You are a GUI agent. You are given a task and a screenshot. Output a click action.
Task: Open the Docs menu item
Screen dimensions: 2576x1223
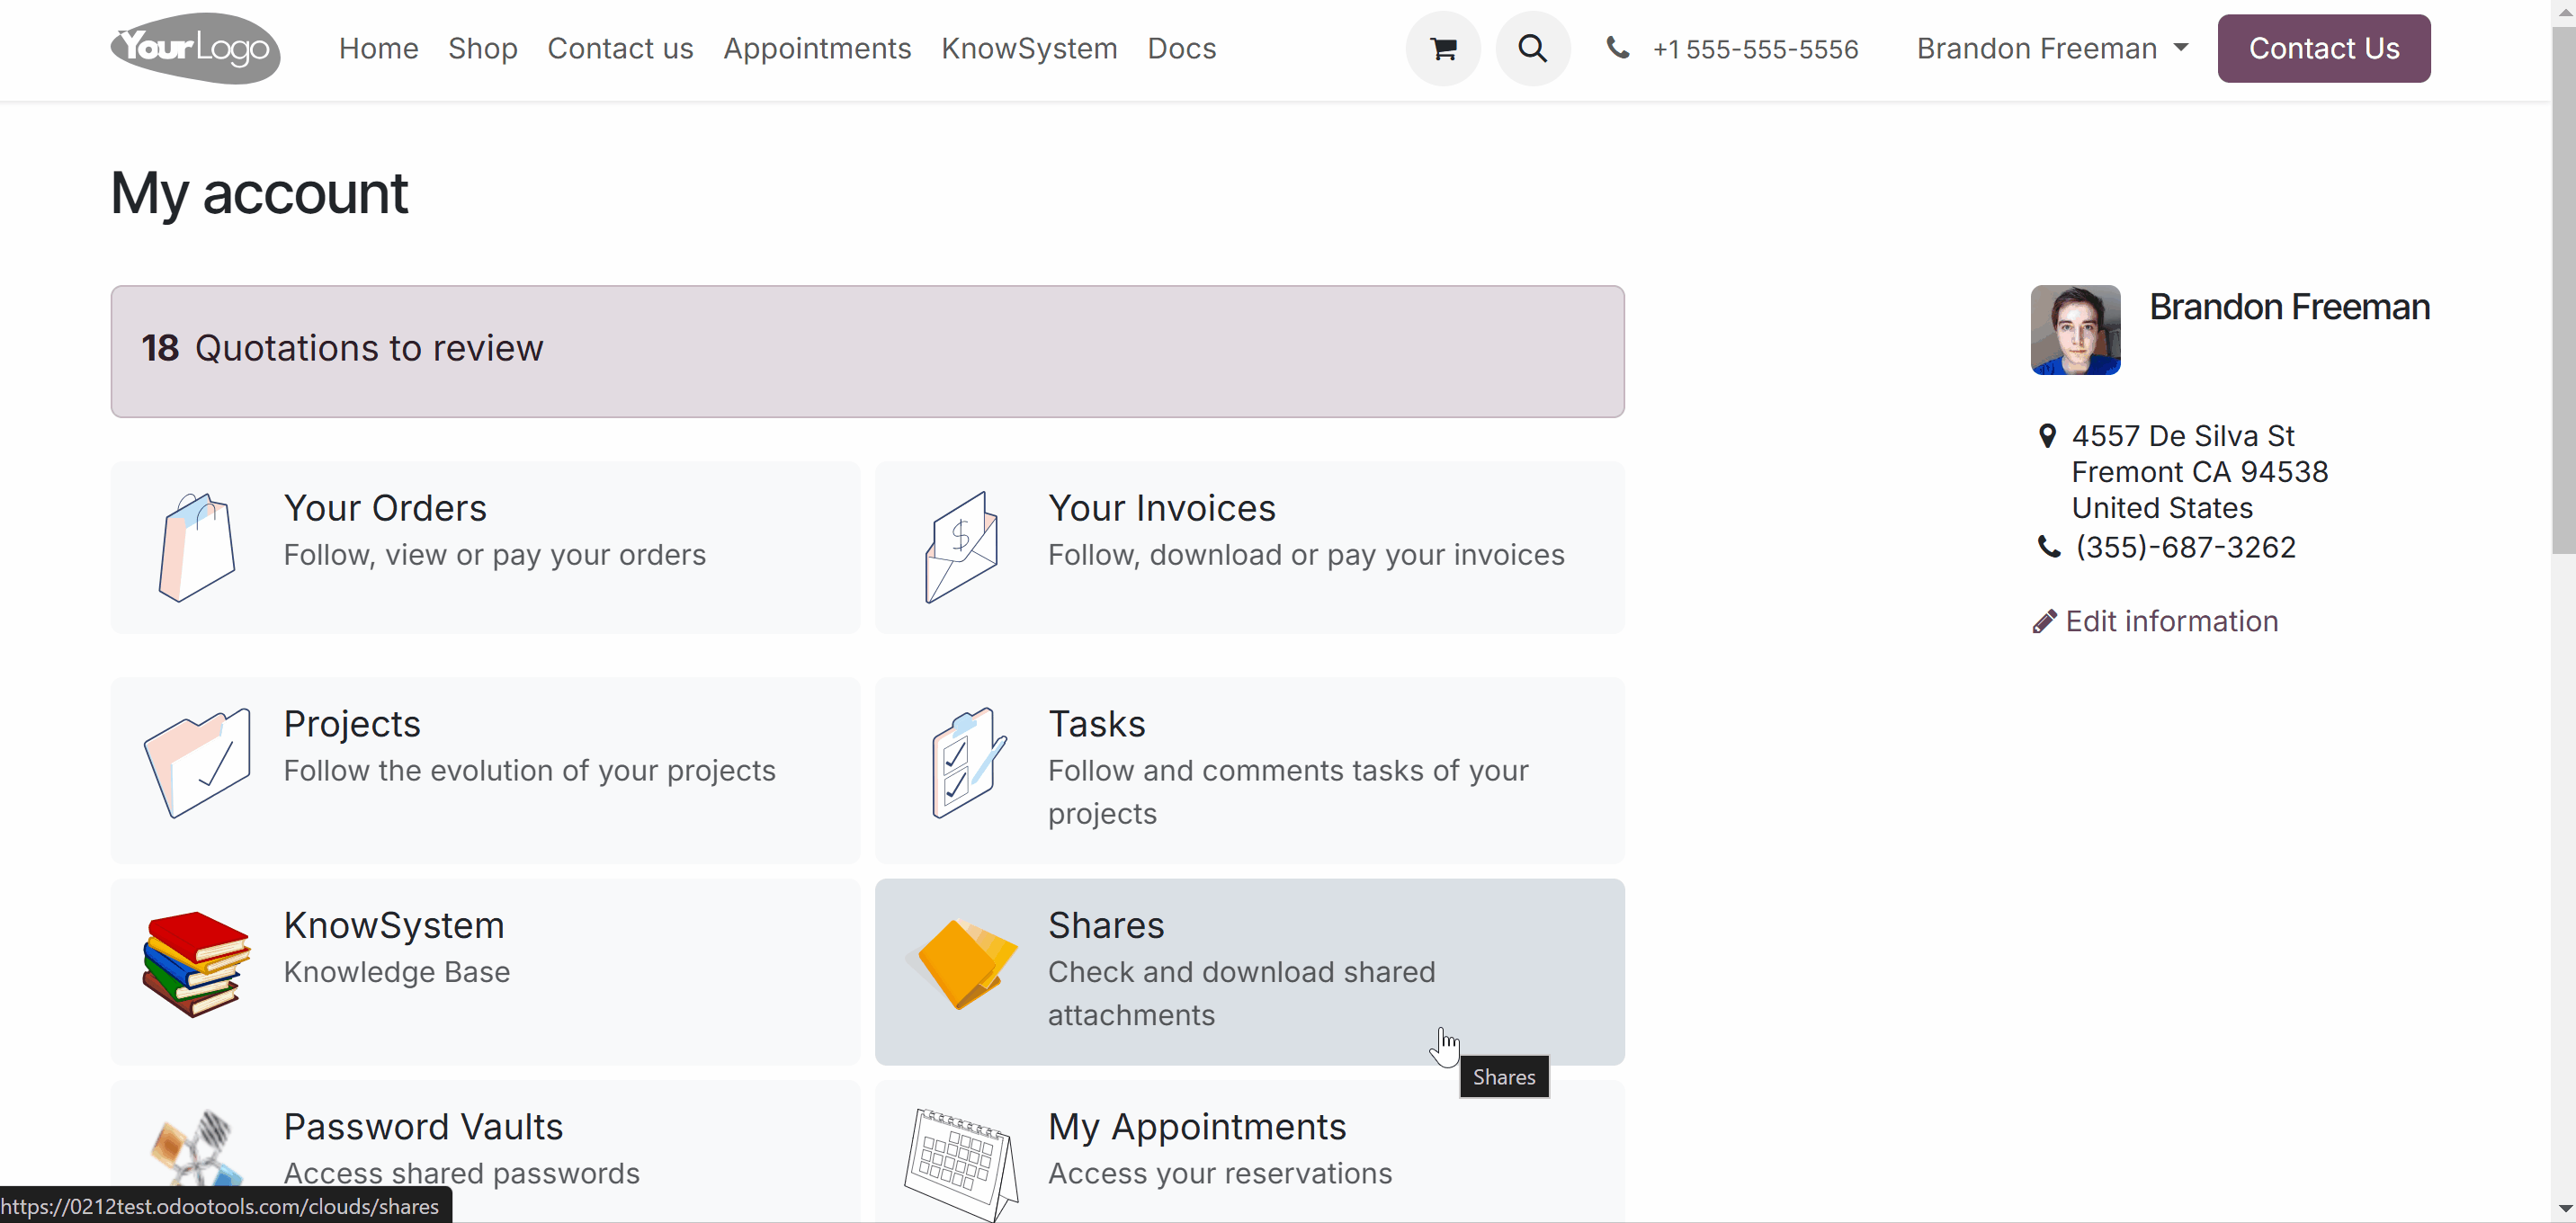tap(1182, 48)
